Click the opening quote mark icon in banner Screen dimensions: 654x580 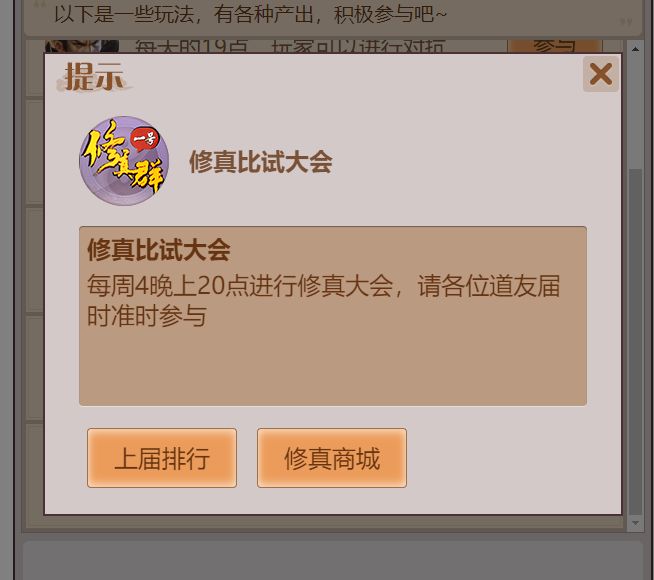40,5
